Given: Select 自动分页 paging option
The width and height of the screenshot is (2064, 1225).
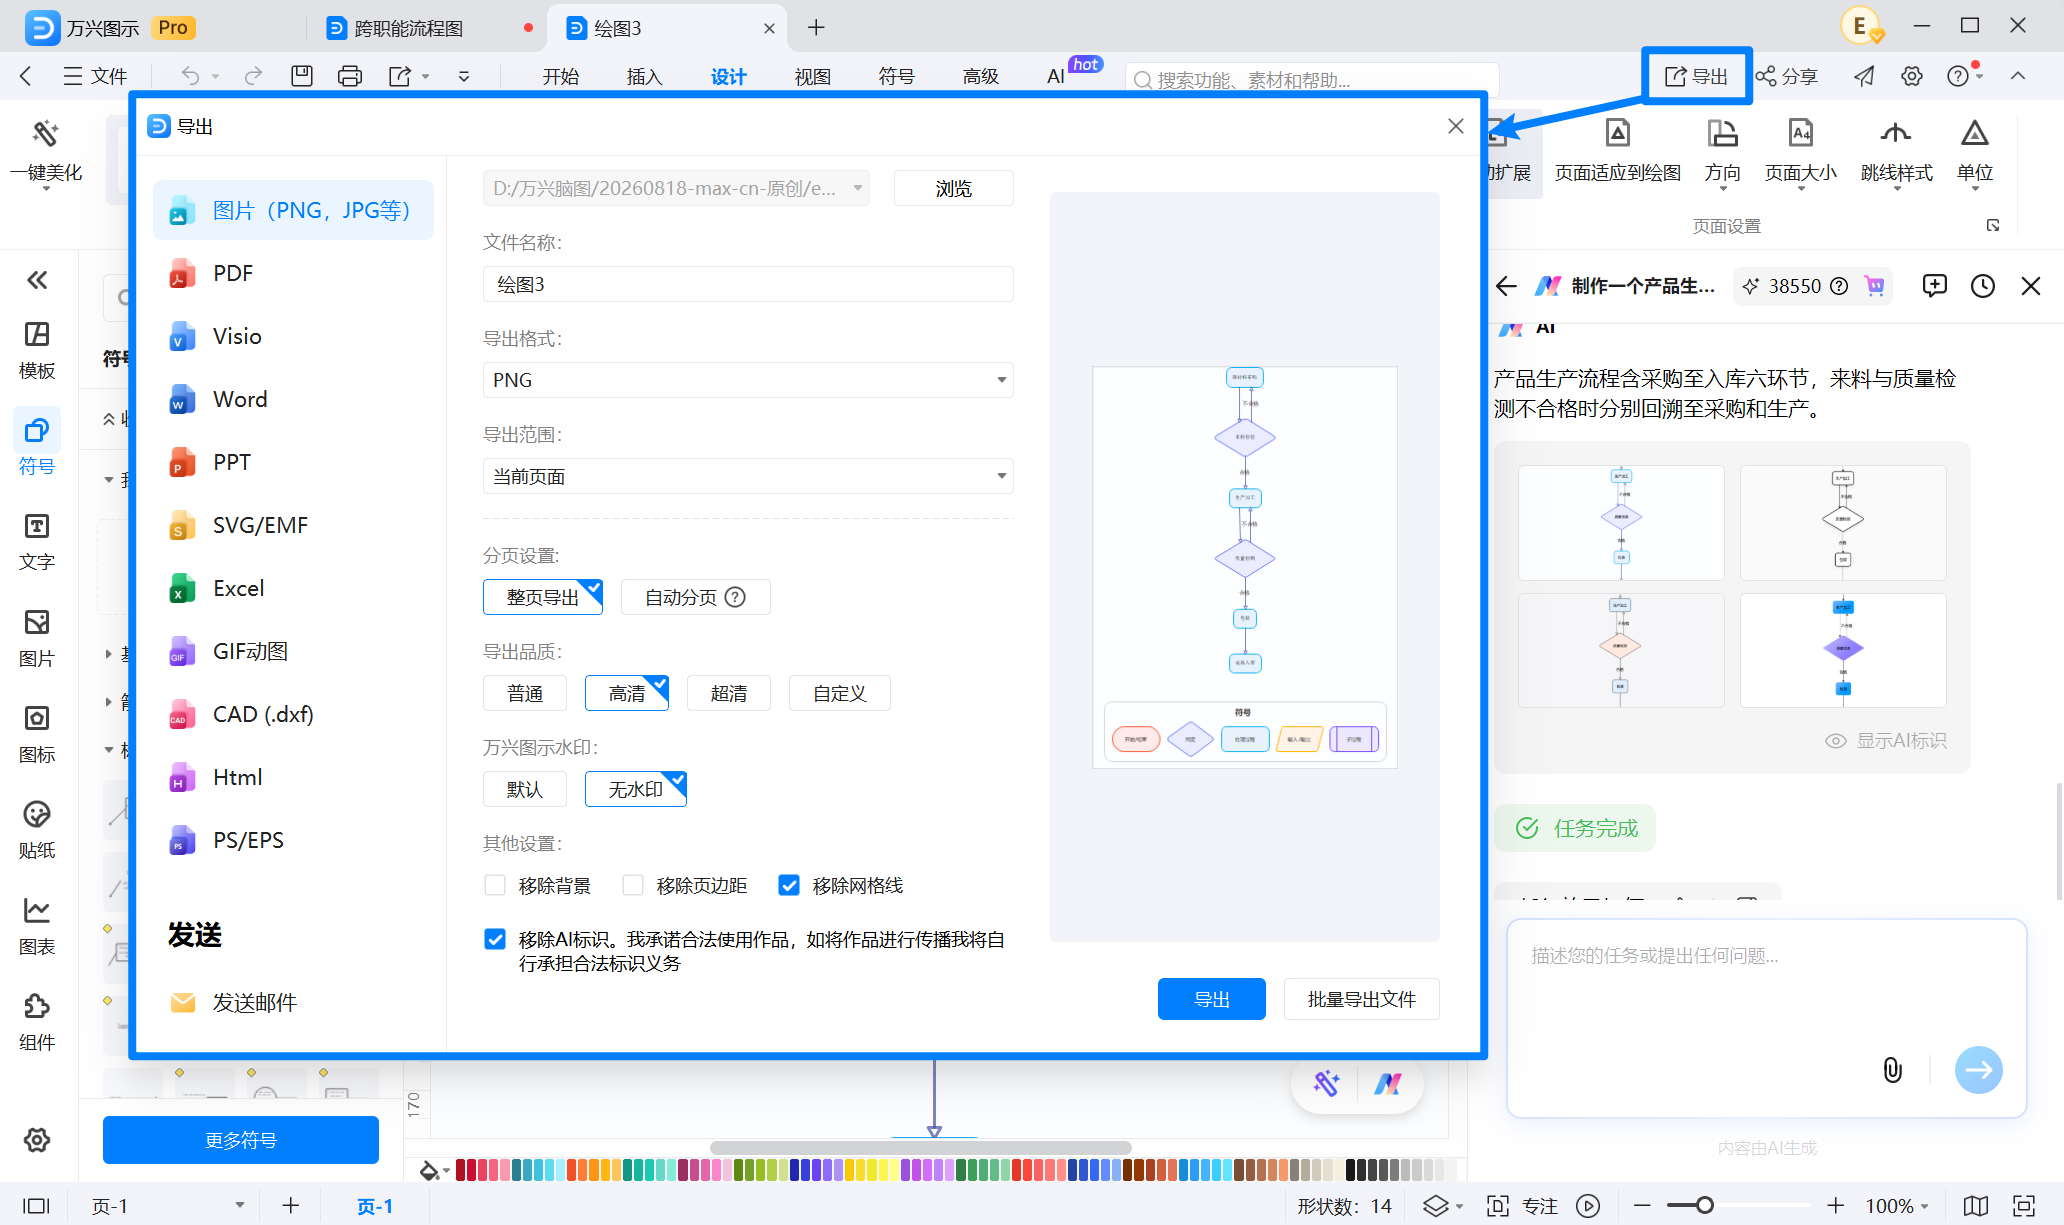Looking at the screenshot, I should [695, 597].
